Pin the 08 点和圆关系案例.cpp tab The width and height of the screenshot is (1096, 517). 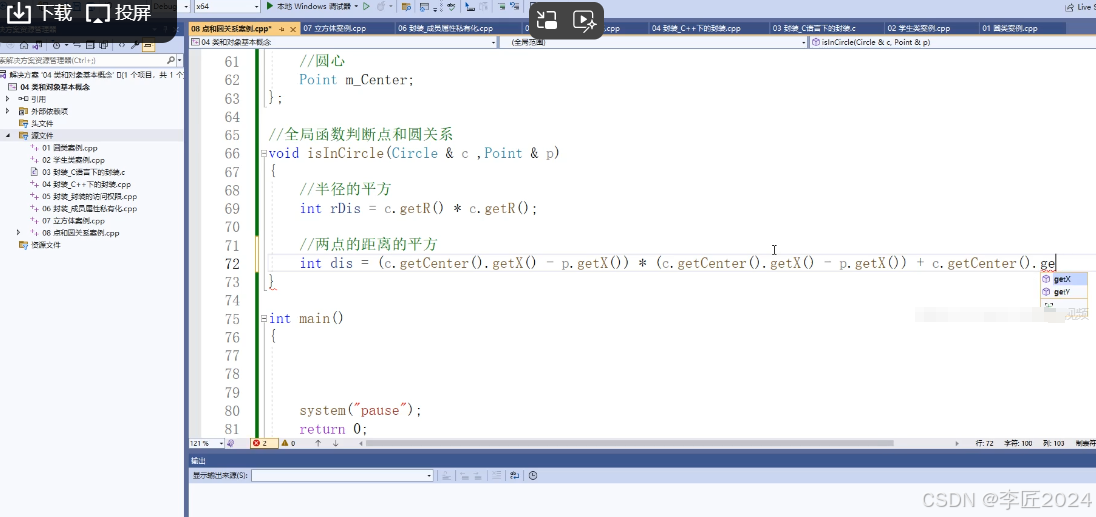click(x=281, y=29)
